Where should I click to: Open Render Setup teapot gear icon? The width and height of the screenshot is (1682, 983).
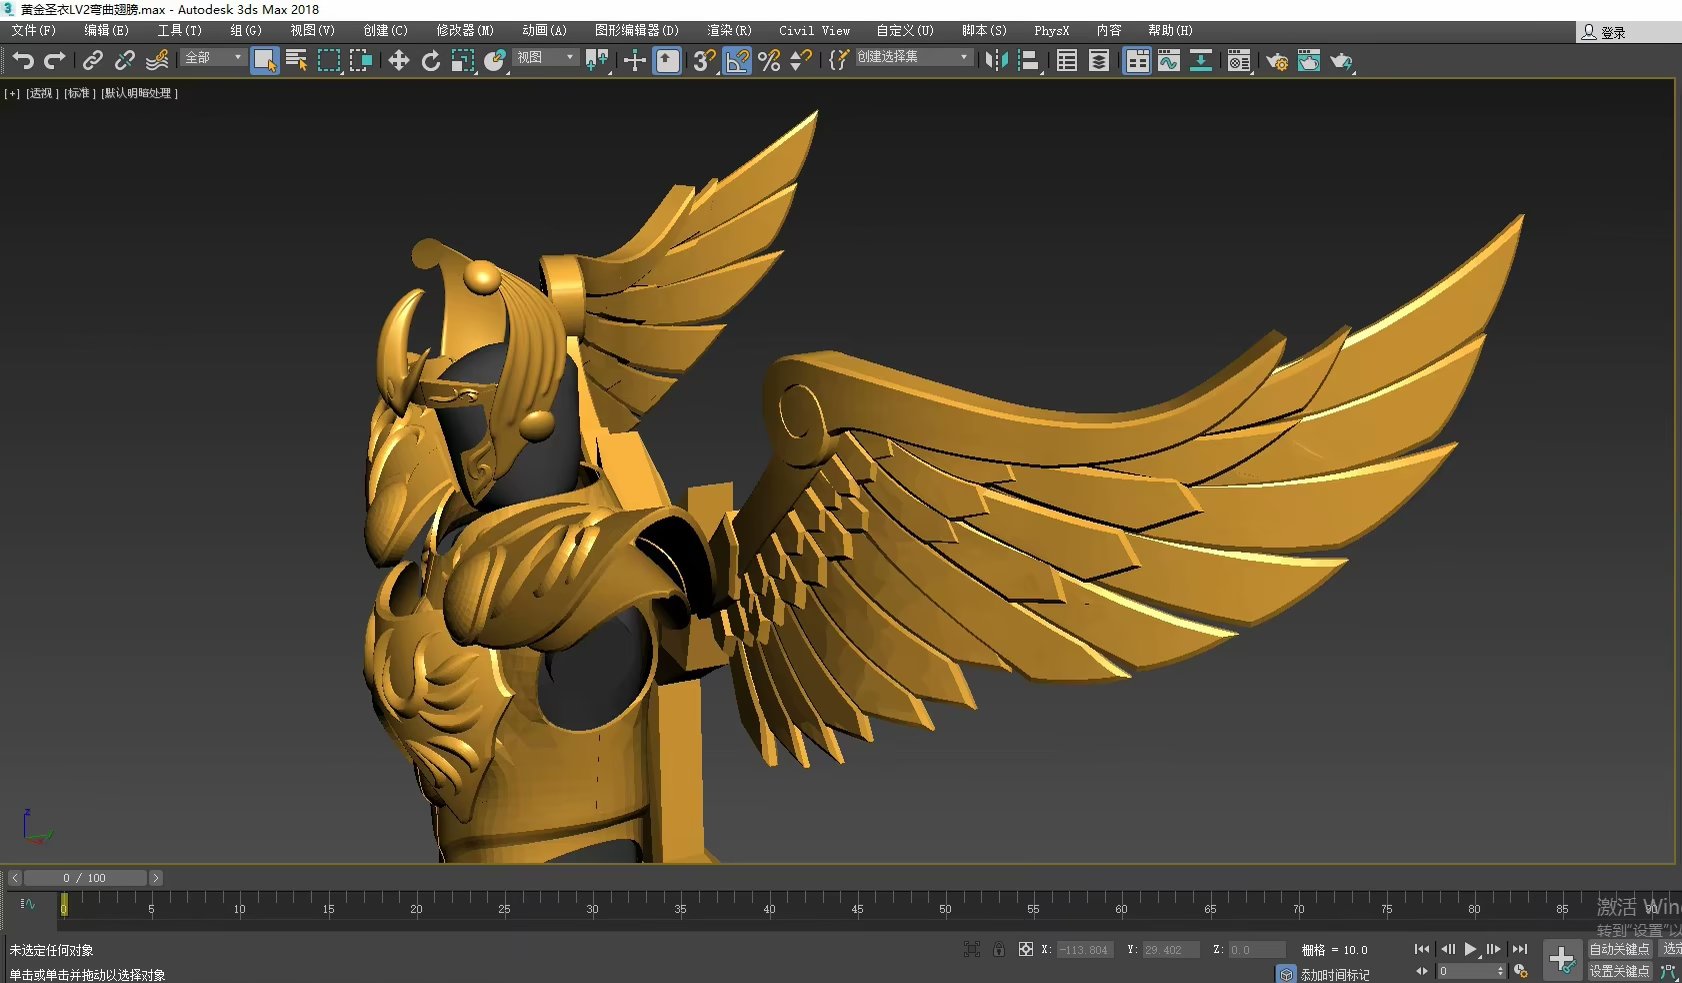[1276, 61]
